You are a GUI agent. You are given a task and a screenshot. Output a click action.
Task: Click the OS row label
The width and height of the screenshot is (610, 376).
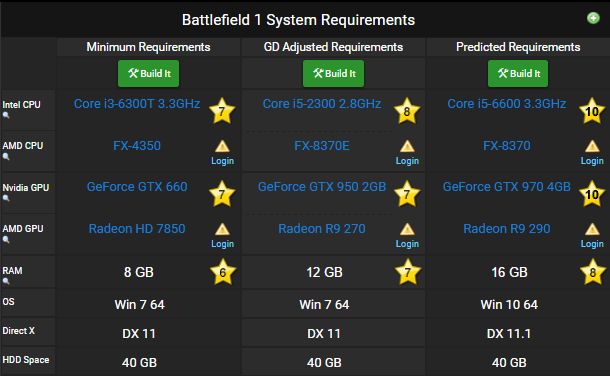point(8,302)
